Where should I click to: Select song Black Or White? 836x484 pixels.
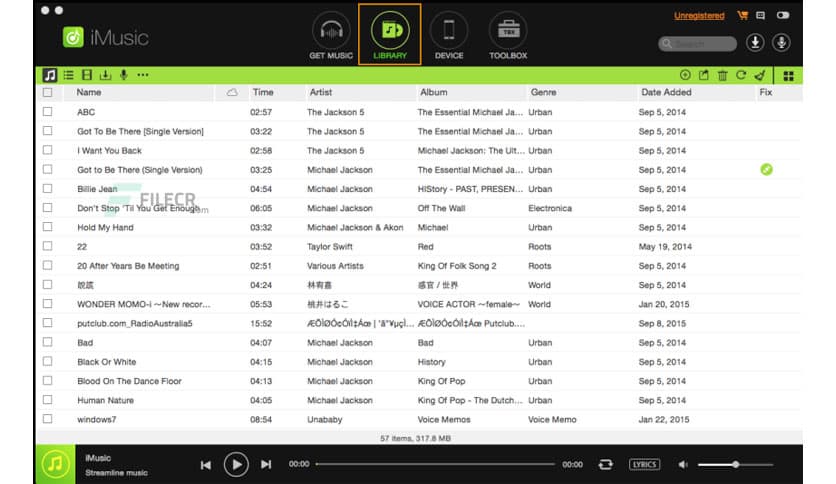point(107,362)
